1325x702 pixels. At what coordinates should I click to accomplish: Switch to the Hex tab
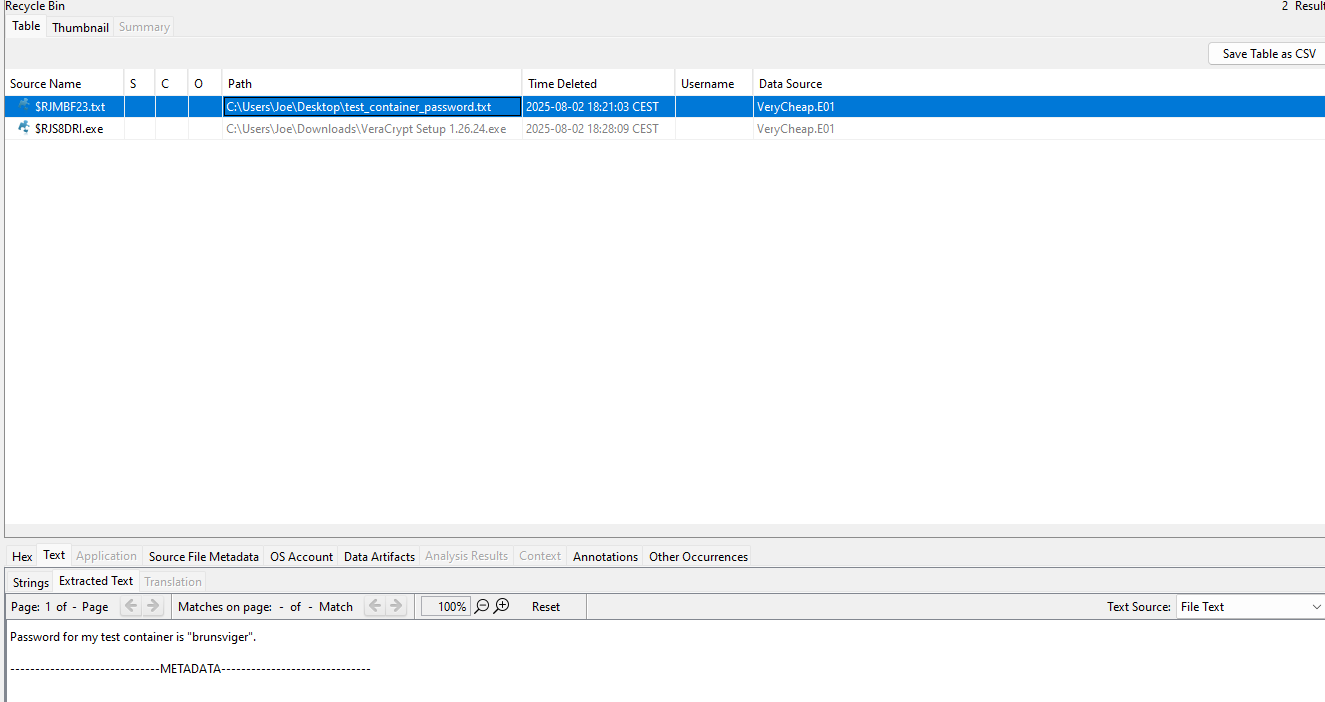[21, 556]
